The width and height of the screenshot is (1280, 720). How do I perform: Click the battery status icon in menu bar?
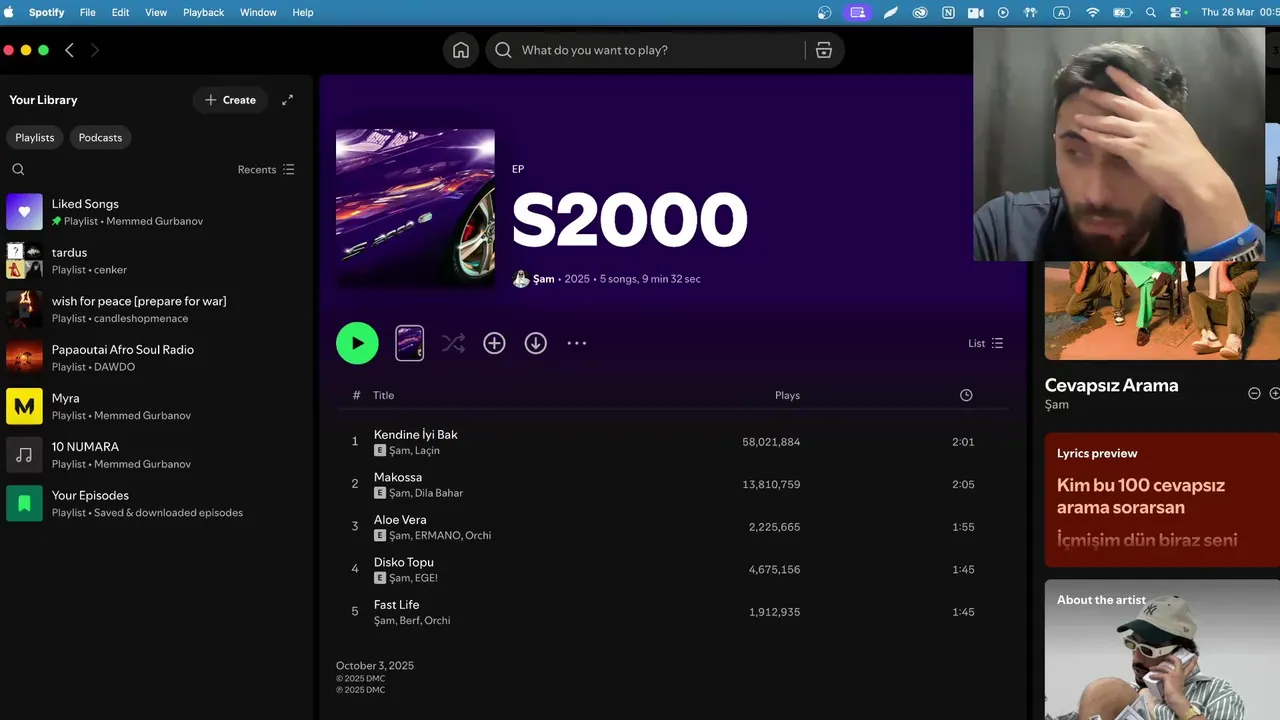pos(1122,12)
